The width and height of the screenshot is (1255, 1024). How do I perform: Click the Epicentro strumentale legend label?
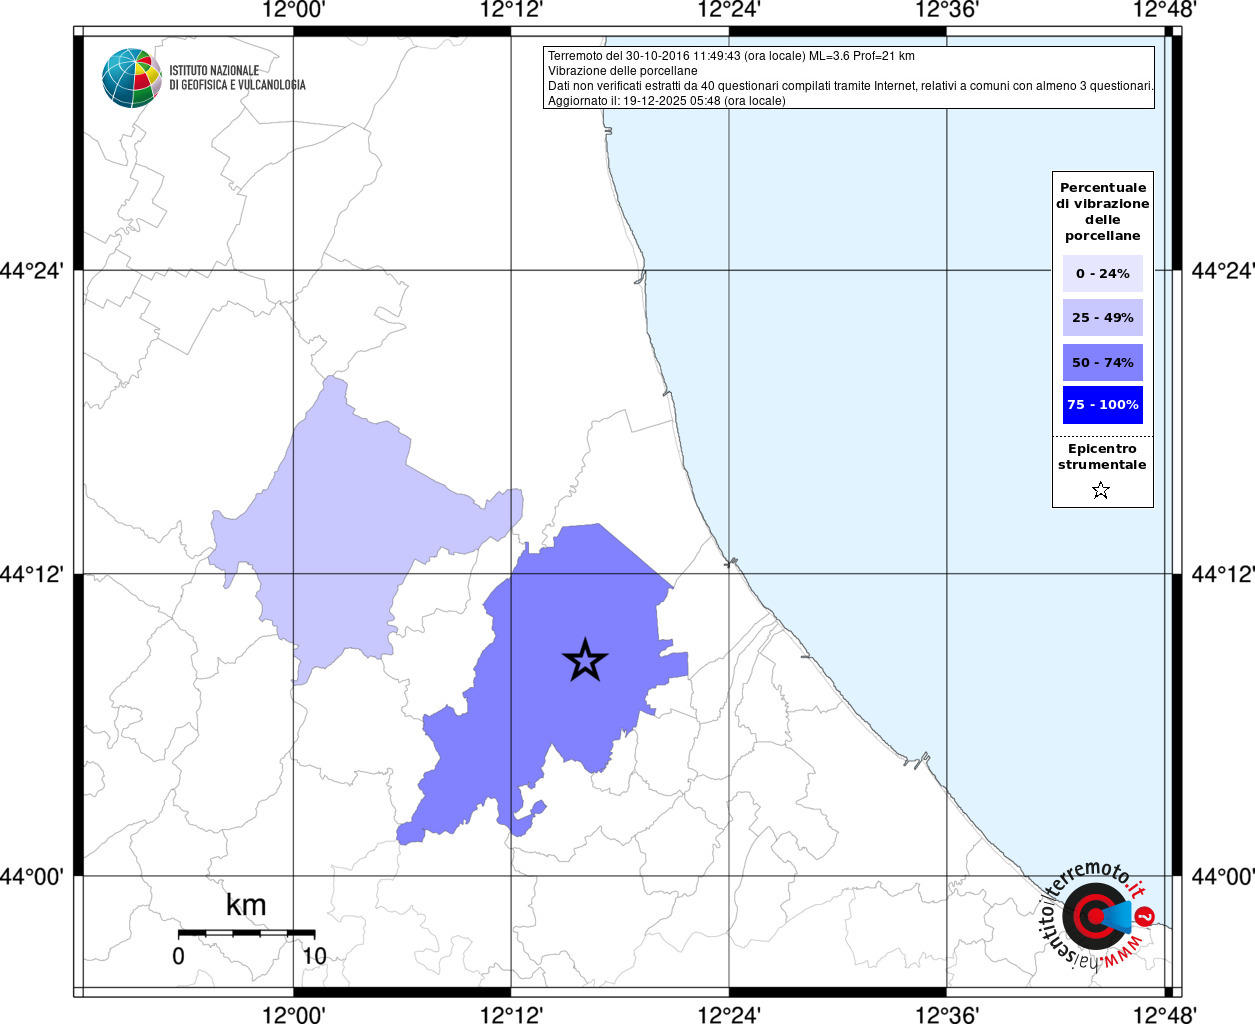pos(1102,457)
